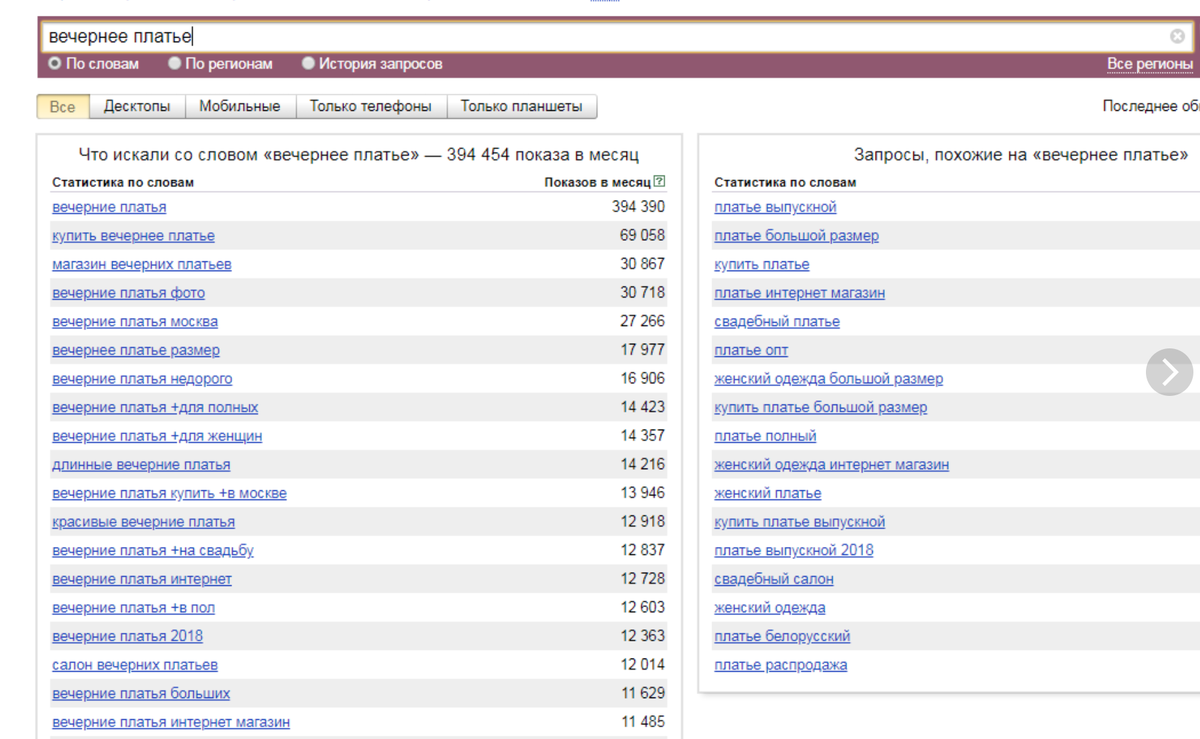Open the платье интернет магазин link

point(800,293)
